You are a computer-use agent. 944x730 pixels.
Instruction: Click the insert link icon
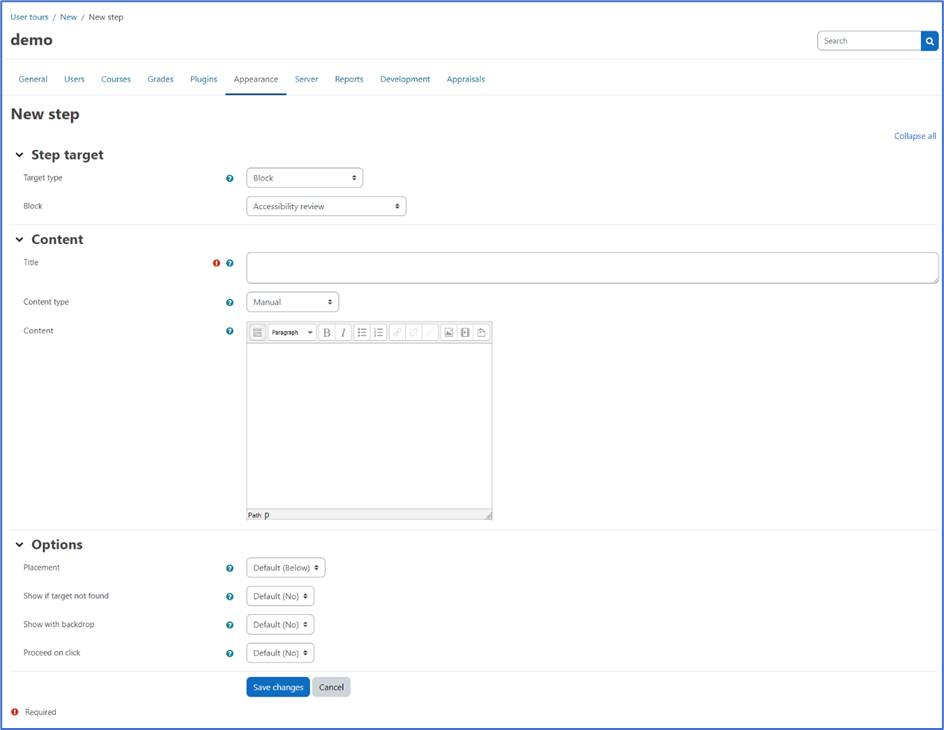pos(397,332)
